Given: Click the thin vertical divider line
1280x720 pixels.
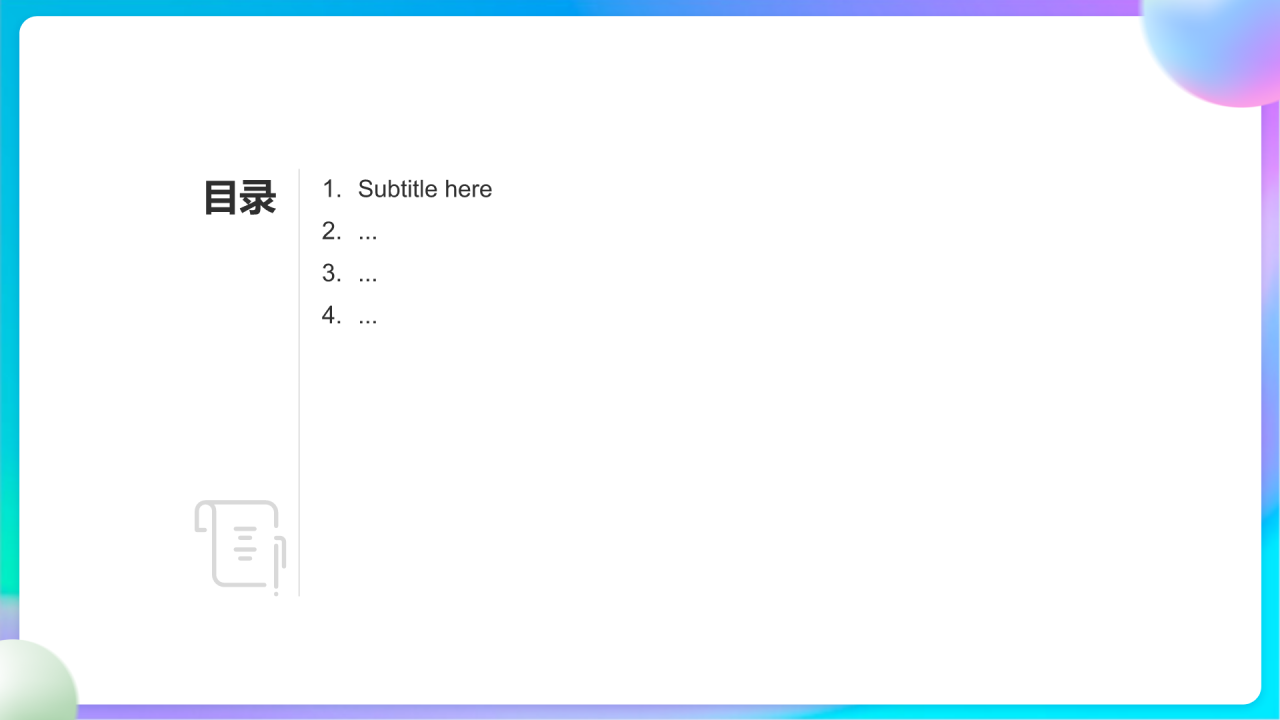Looking at the screenshot, I should coord(299,400).
